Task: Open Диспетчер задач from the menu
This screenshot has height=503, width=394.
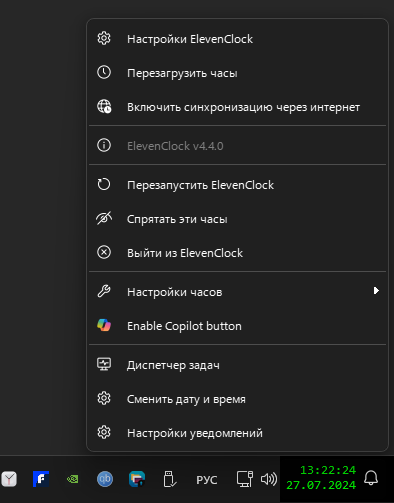Action: pos(237,365)
